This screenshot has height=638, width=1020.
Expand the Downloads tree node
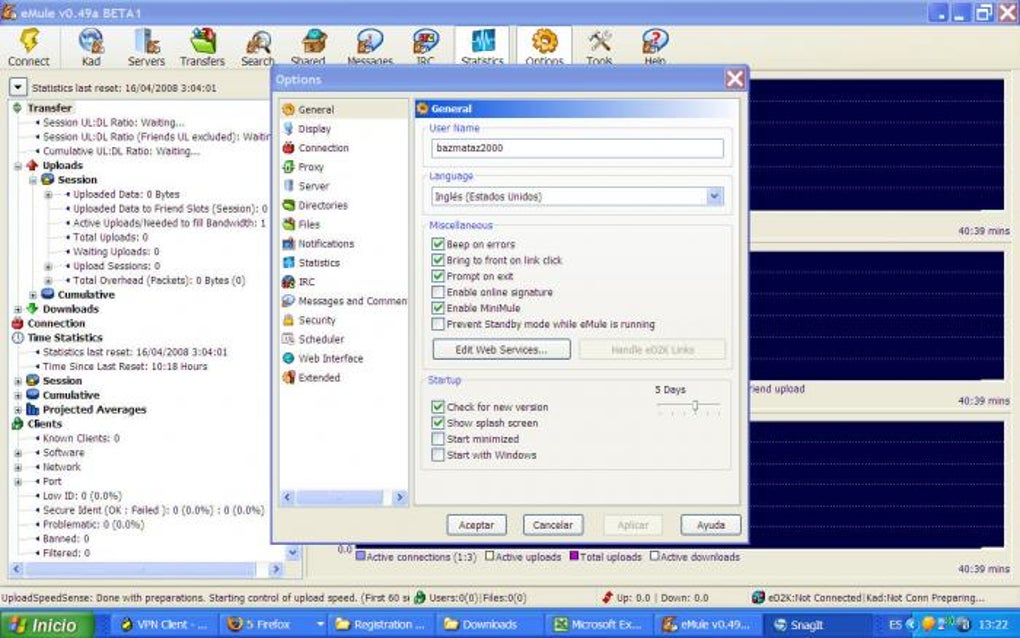(x=18, y=309)
